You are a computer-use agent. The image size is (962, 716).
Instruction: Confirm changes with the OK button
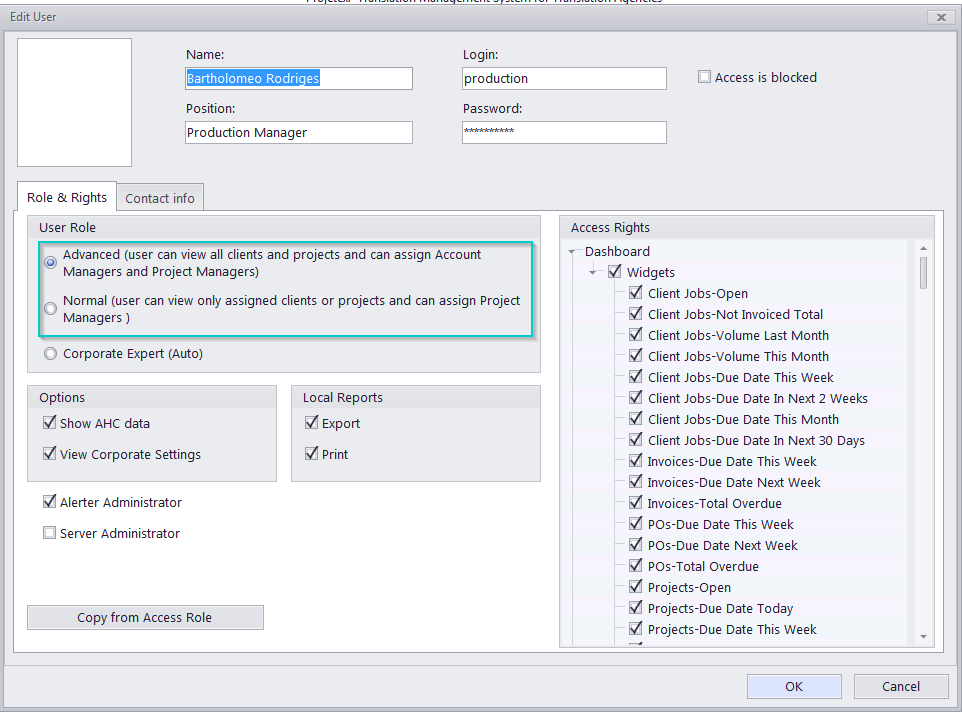[x=794, y=687]
